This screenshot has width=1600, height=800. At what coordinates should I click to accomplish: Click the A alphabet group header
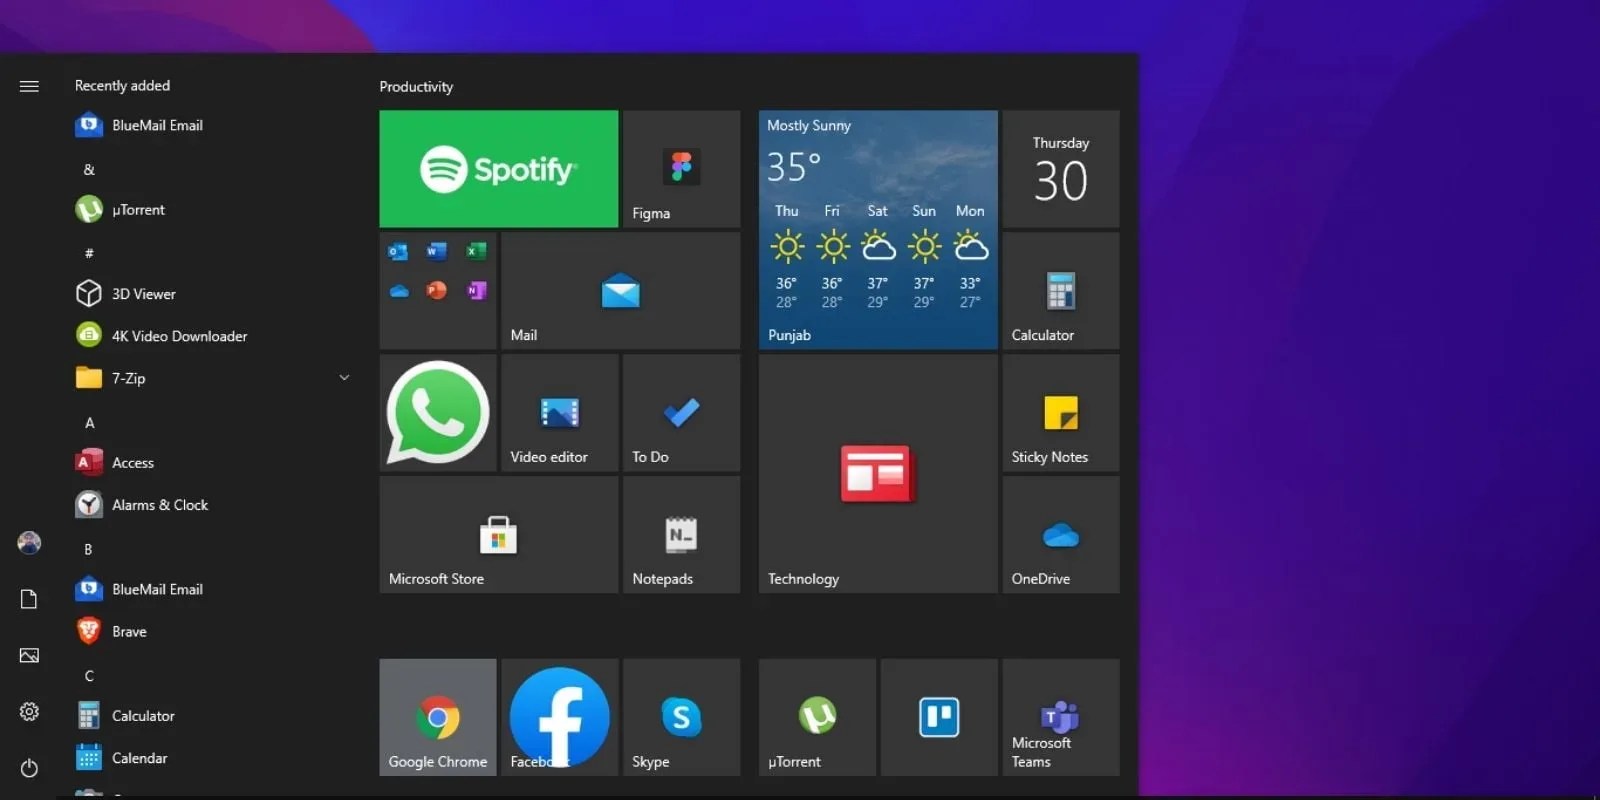point(89,422)
